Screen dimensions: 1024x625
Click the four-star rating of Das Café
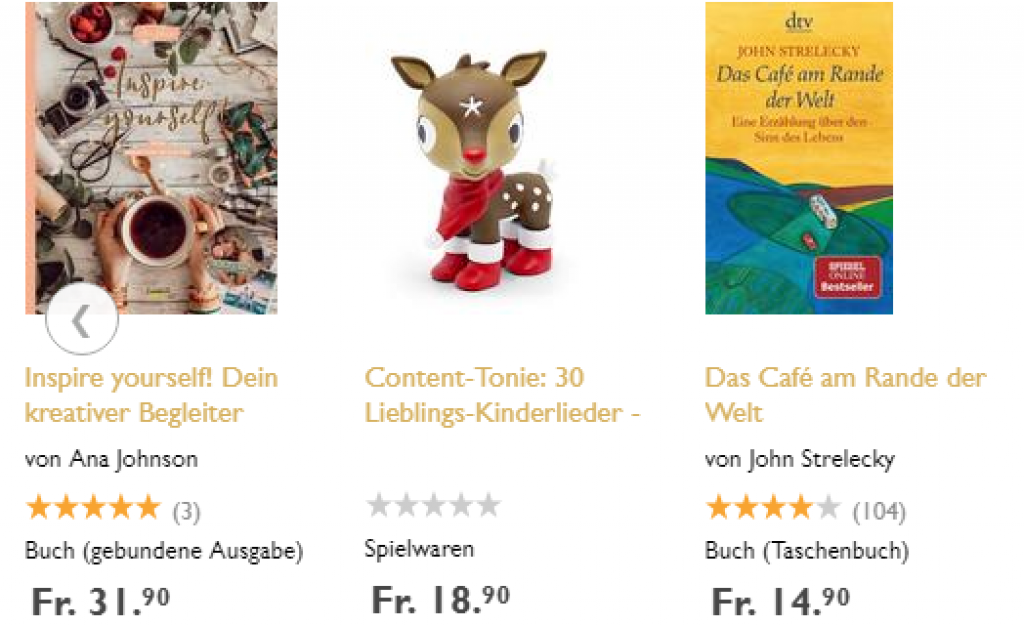tap(773, 507)
